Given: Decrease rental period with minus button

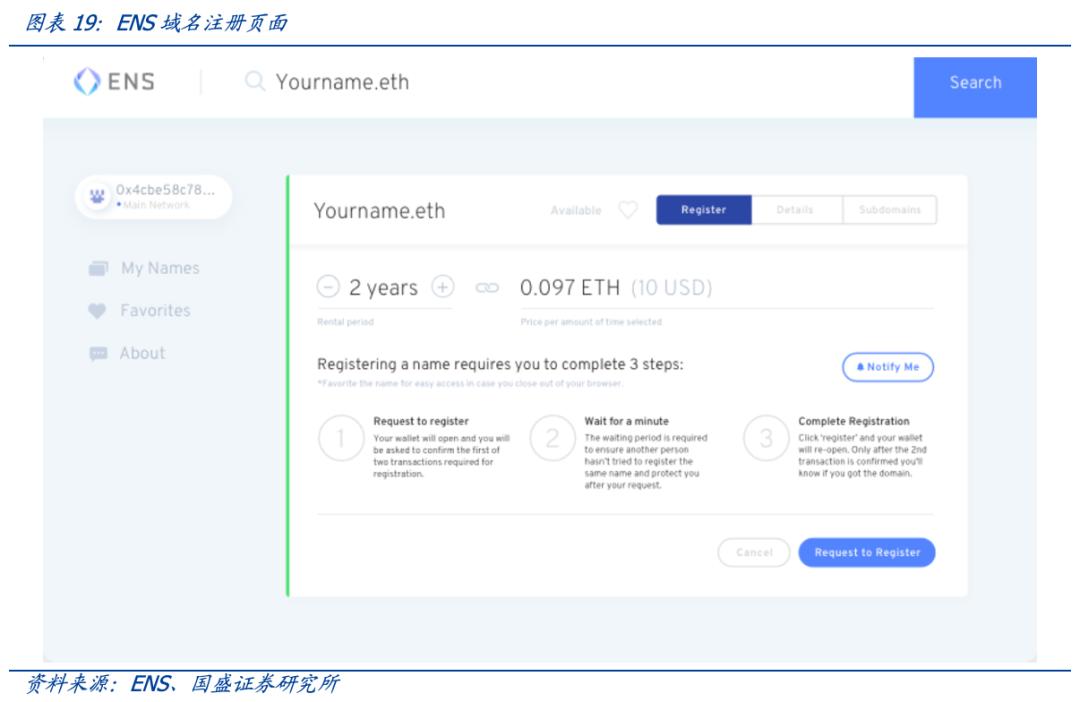Looking at the screenshot, I should click(x=328, y=287).
